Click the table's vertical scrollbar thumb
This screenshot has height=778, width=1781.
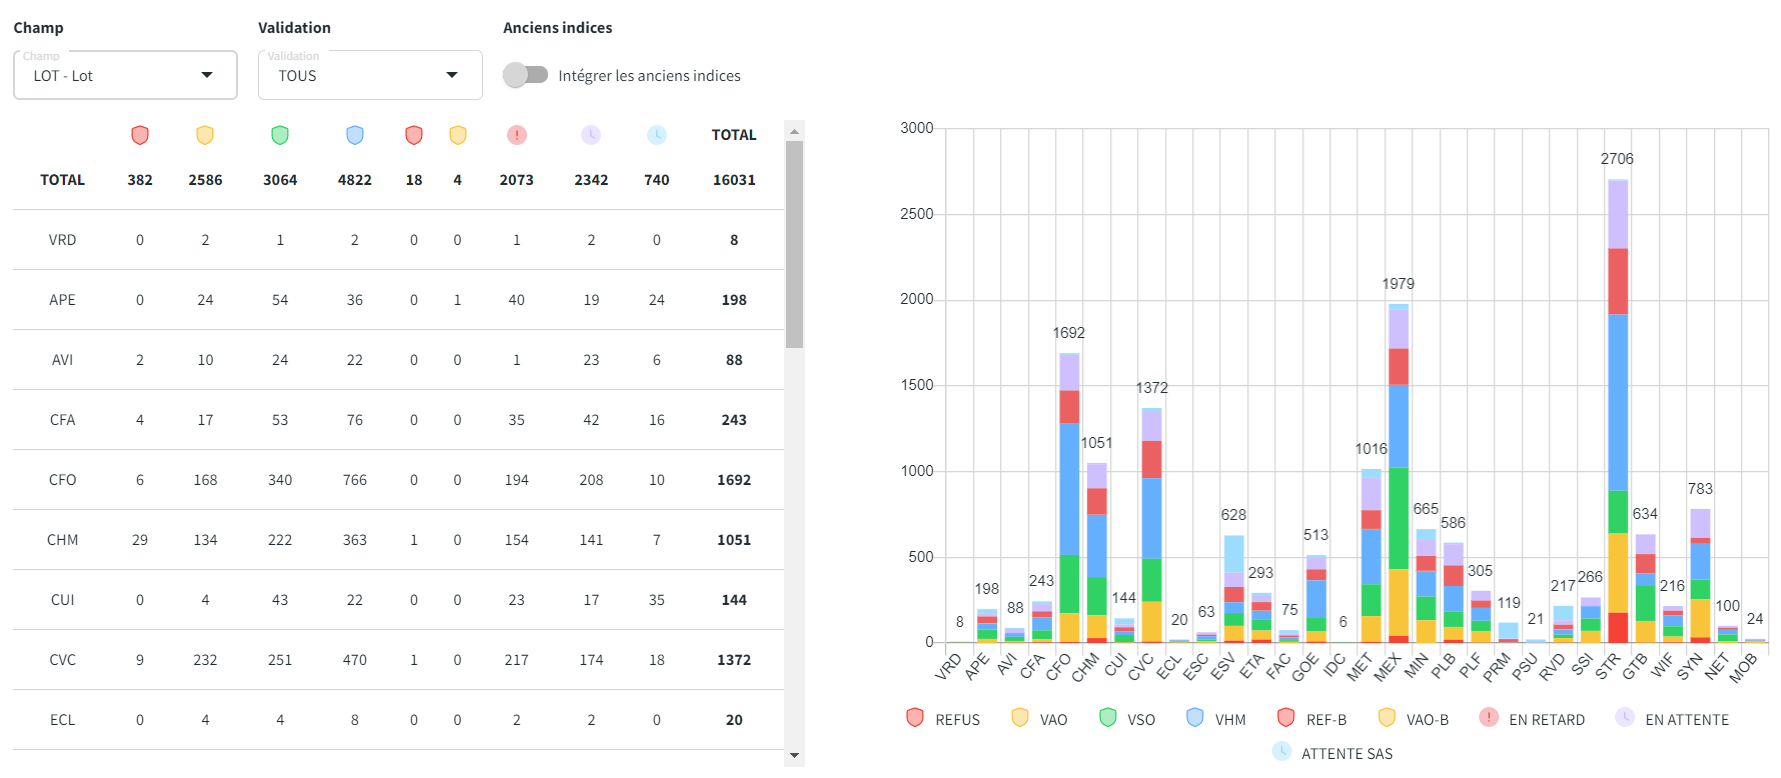[x=794, y=243]
